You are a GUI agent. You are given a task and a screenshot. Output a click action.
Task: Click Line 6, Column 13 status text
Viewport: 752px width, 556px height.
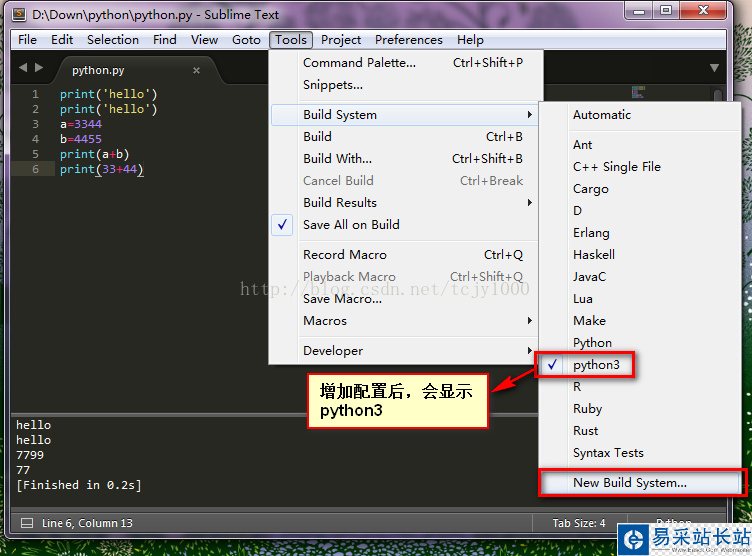click(87, 523)
